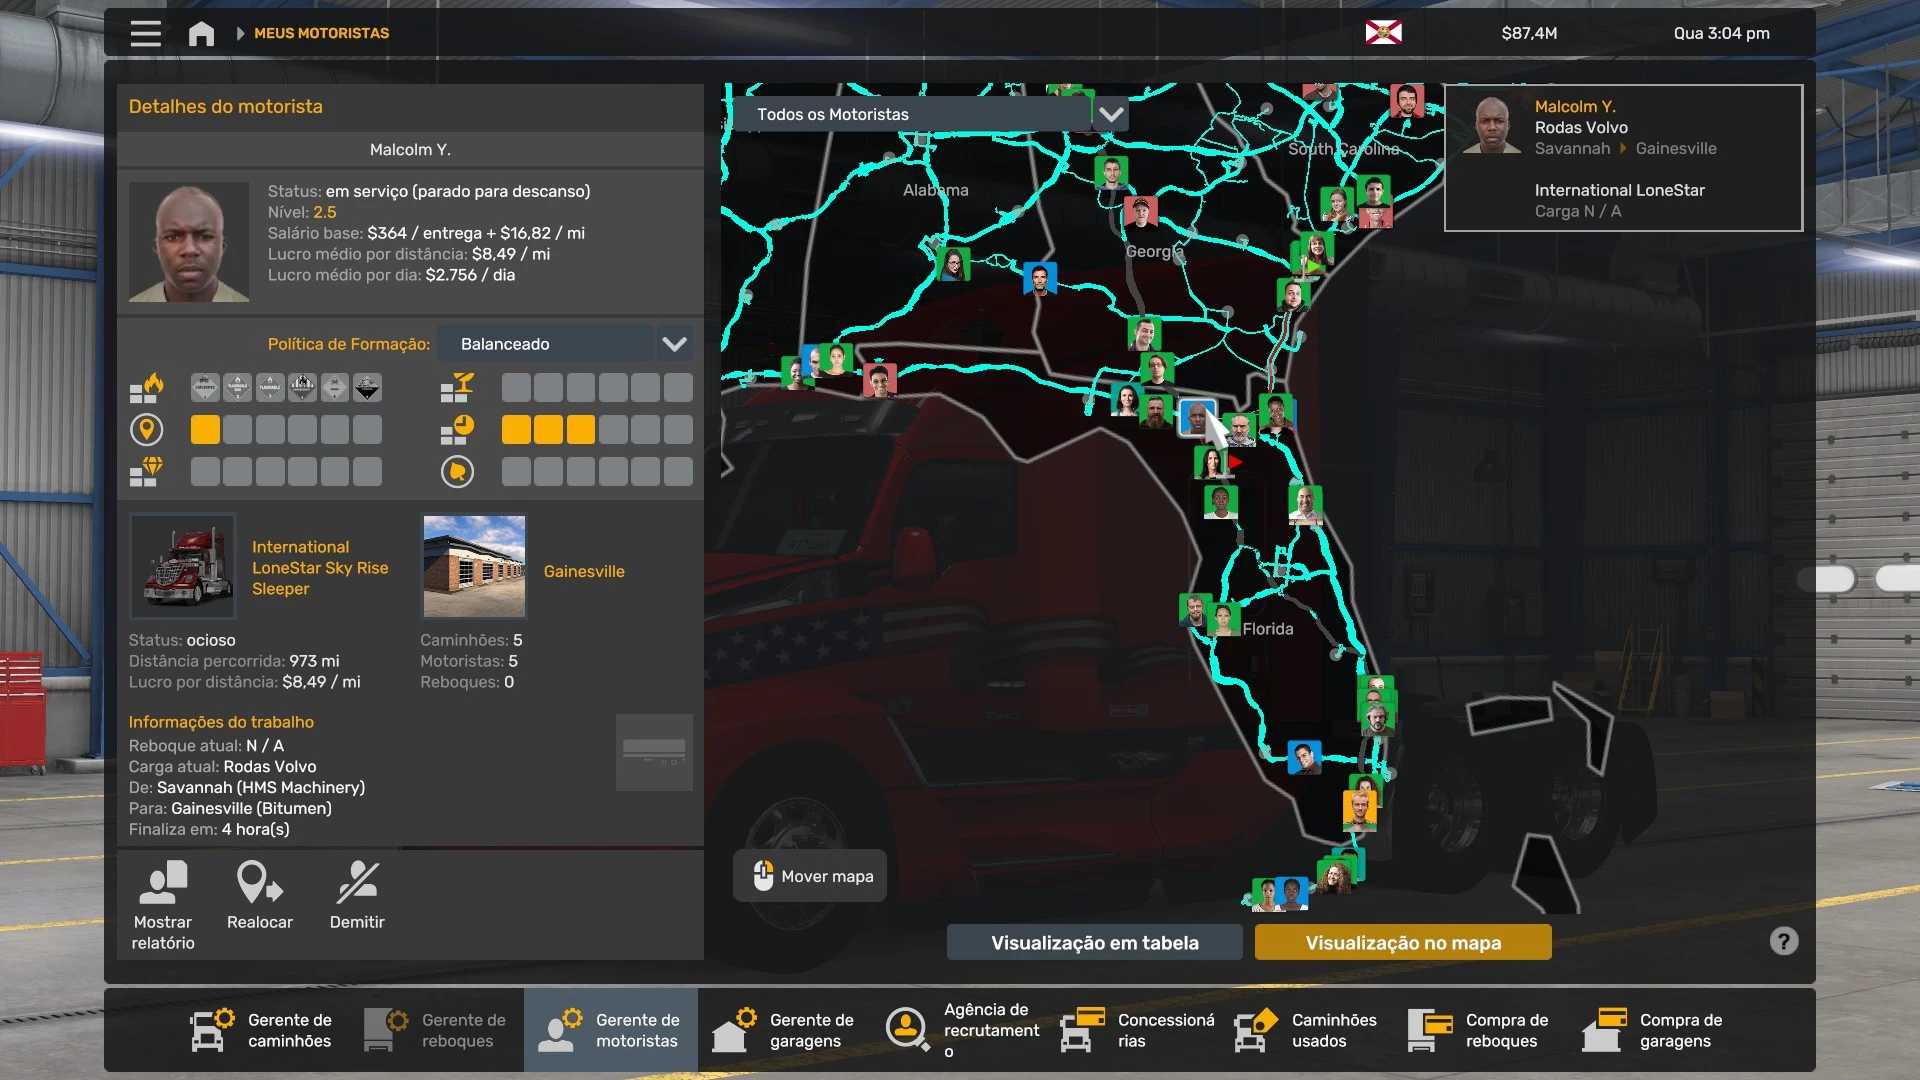Open the Gainesville garage link

pos(584,571)
